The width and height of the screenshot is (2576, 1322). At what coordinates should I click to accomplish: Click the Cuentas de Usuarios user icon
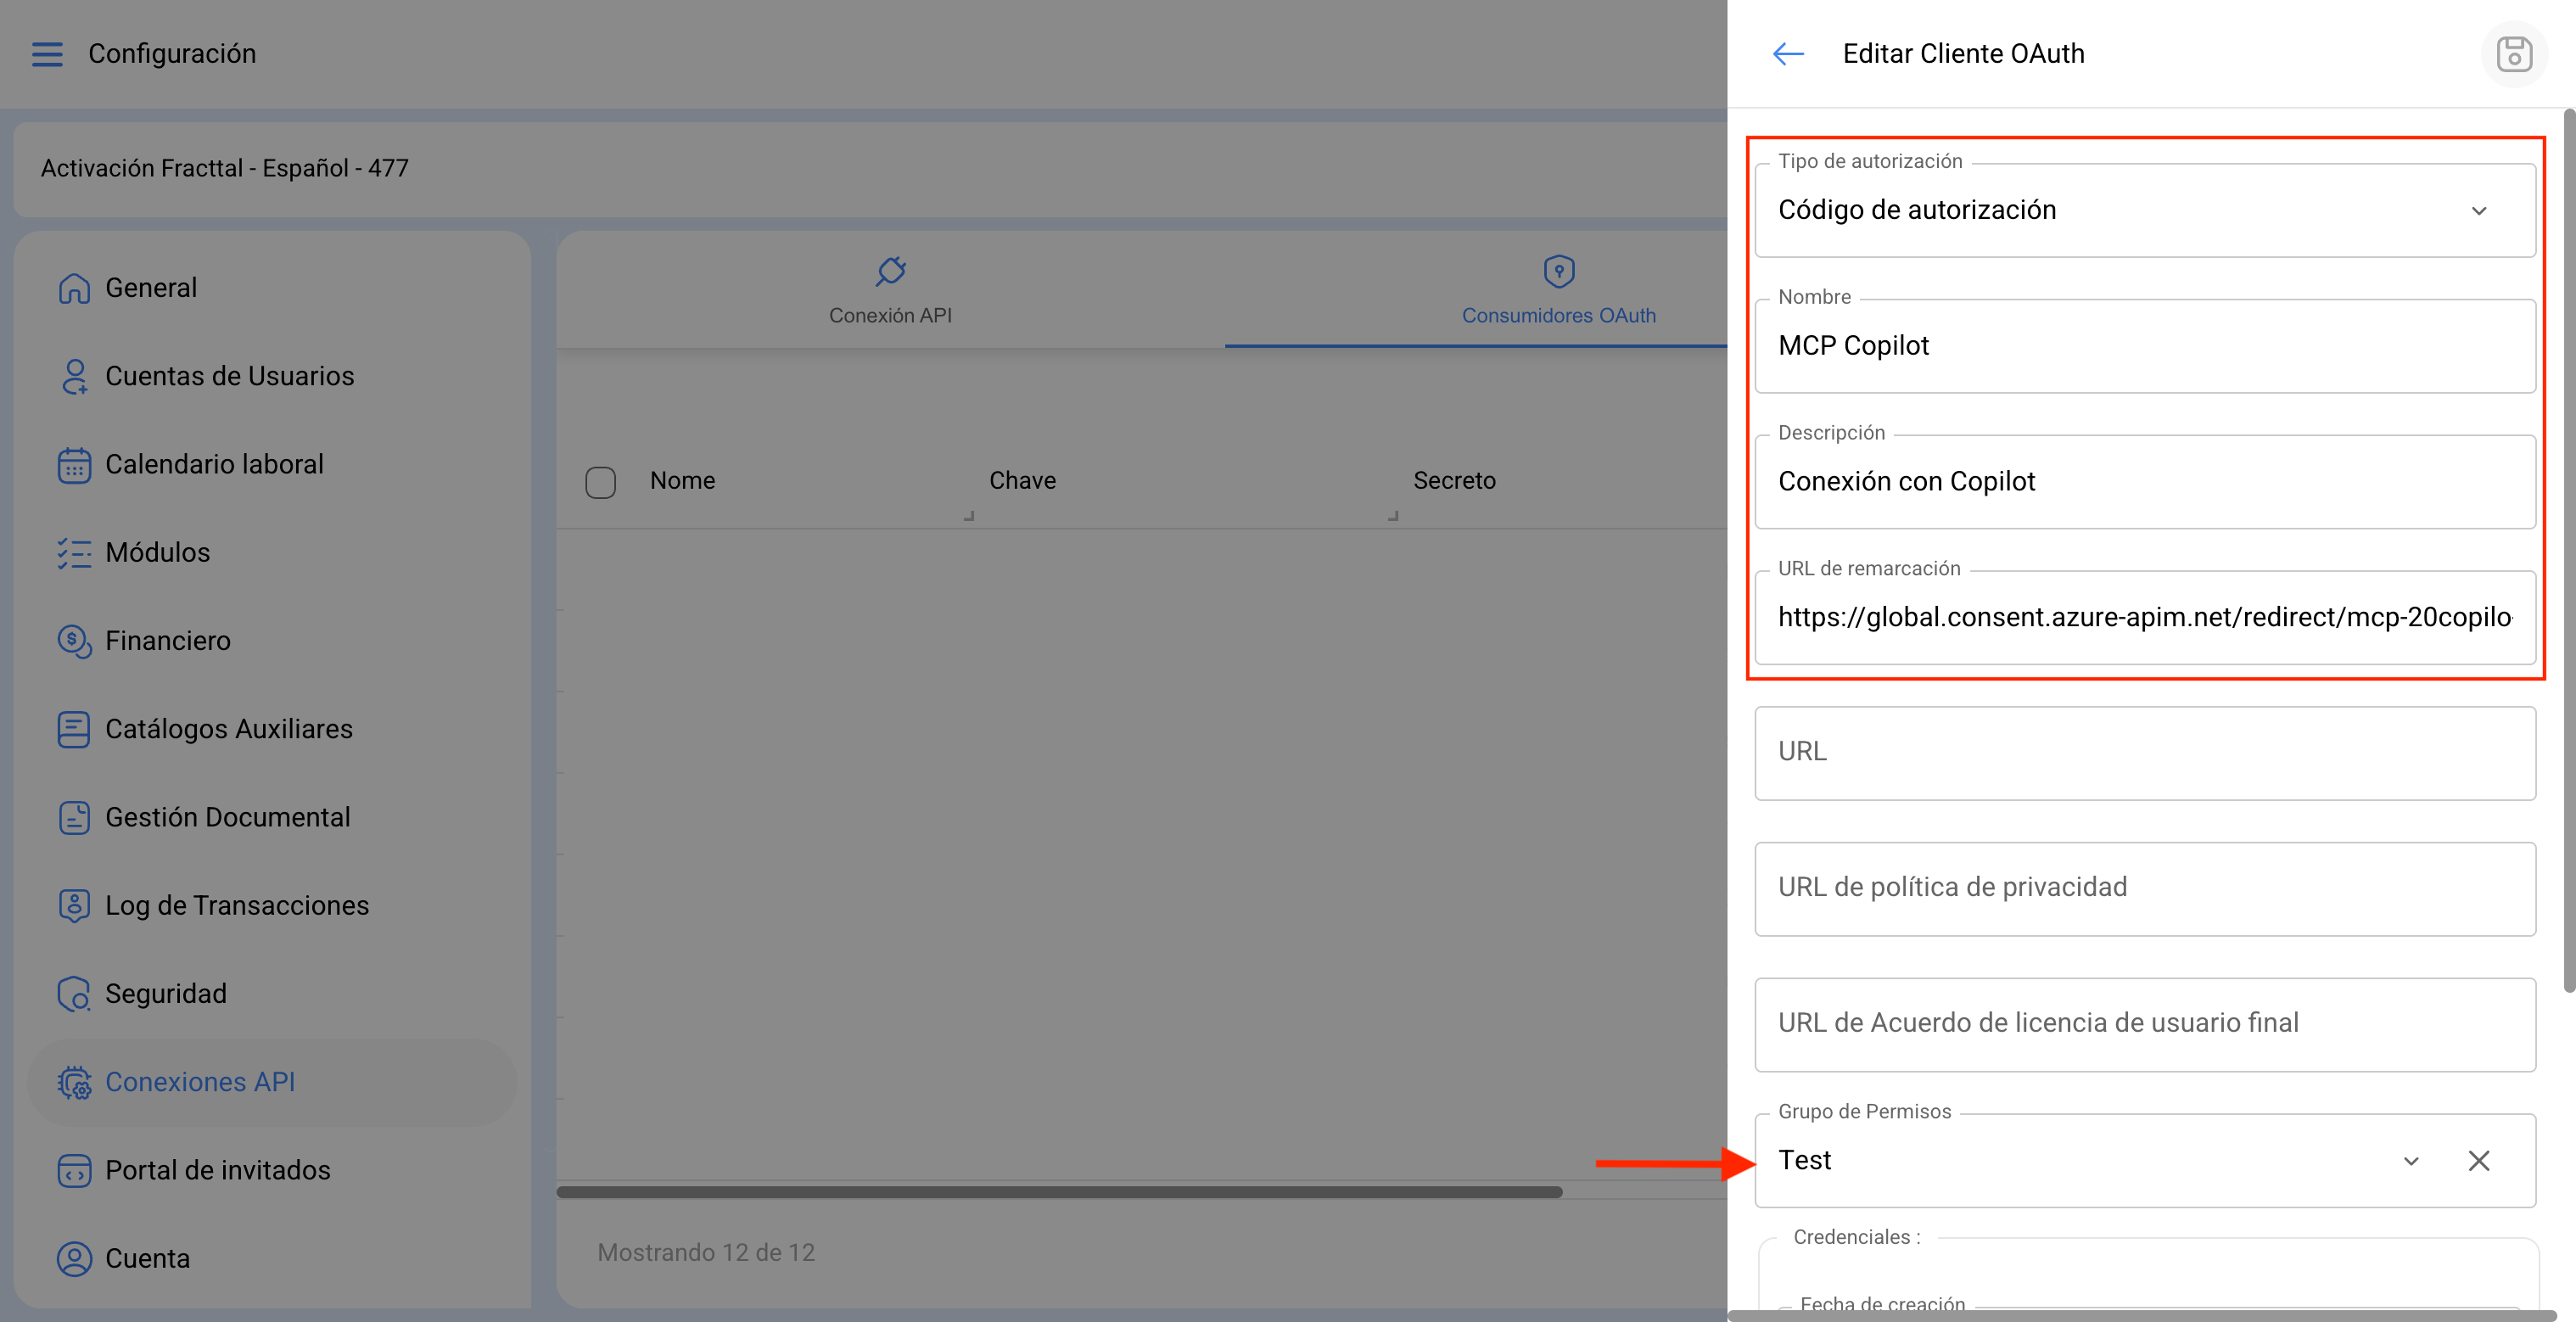[x=74, y=376]
